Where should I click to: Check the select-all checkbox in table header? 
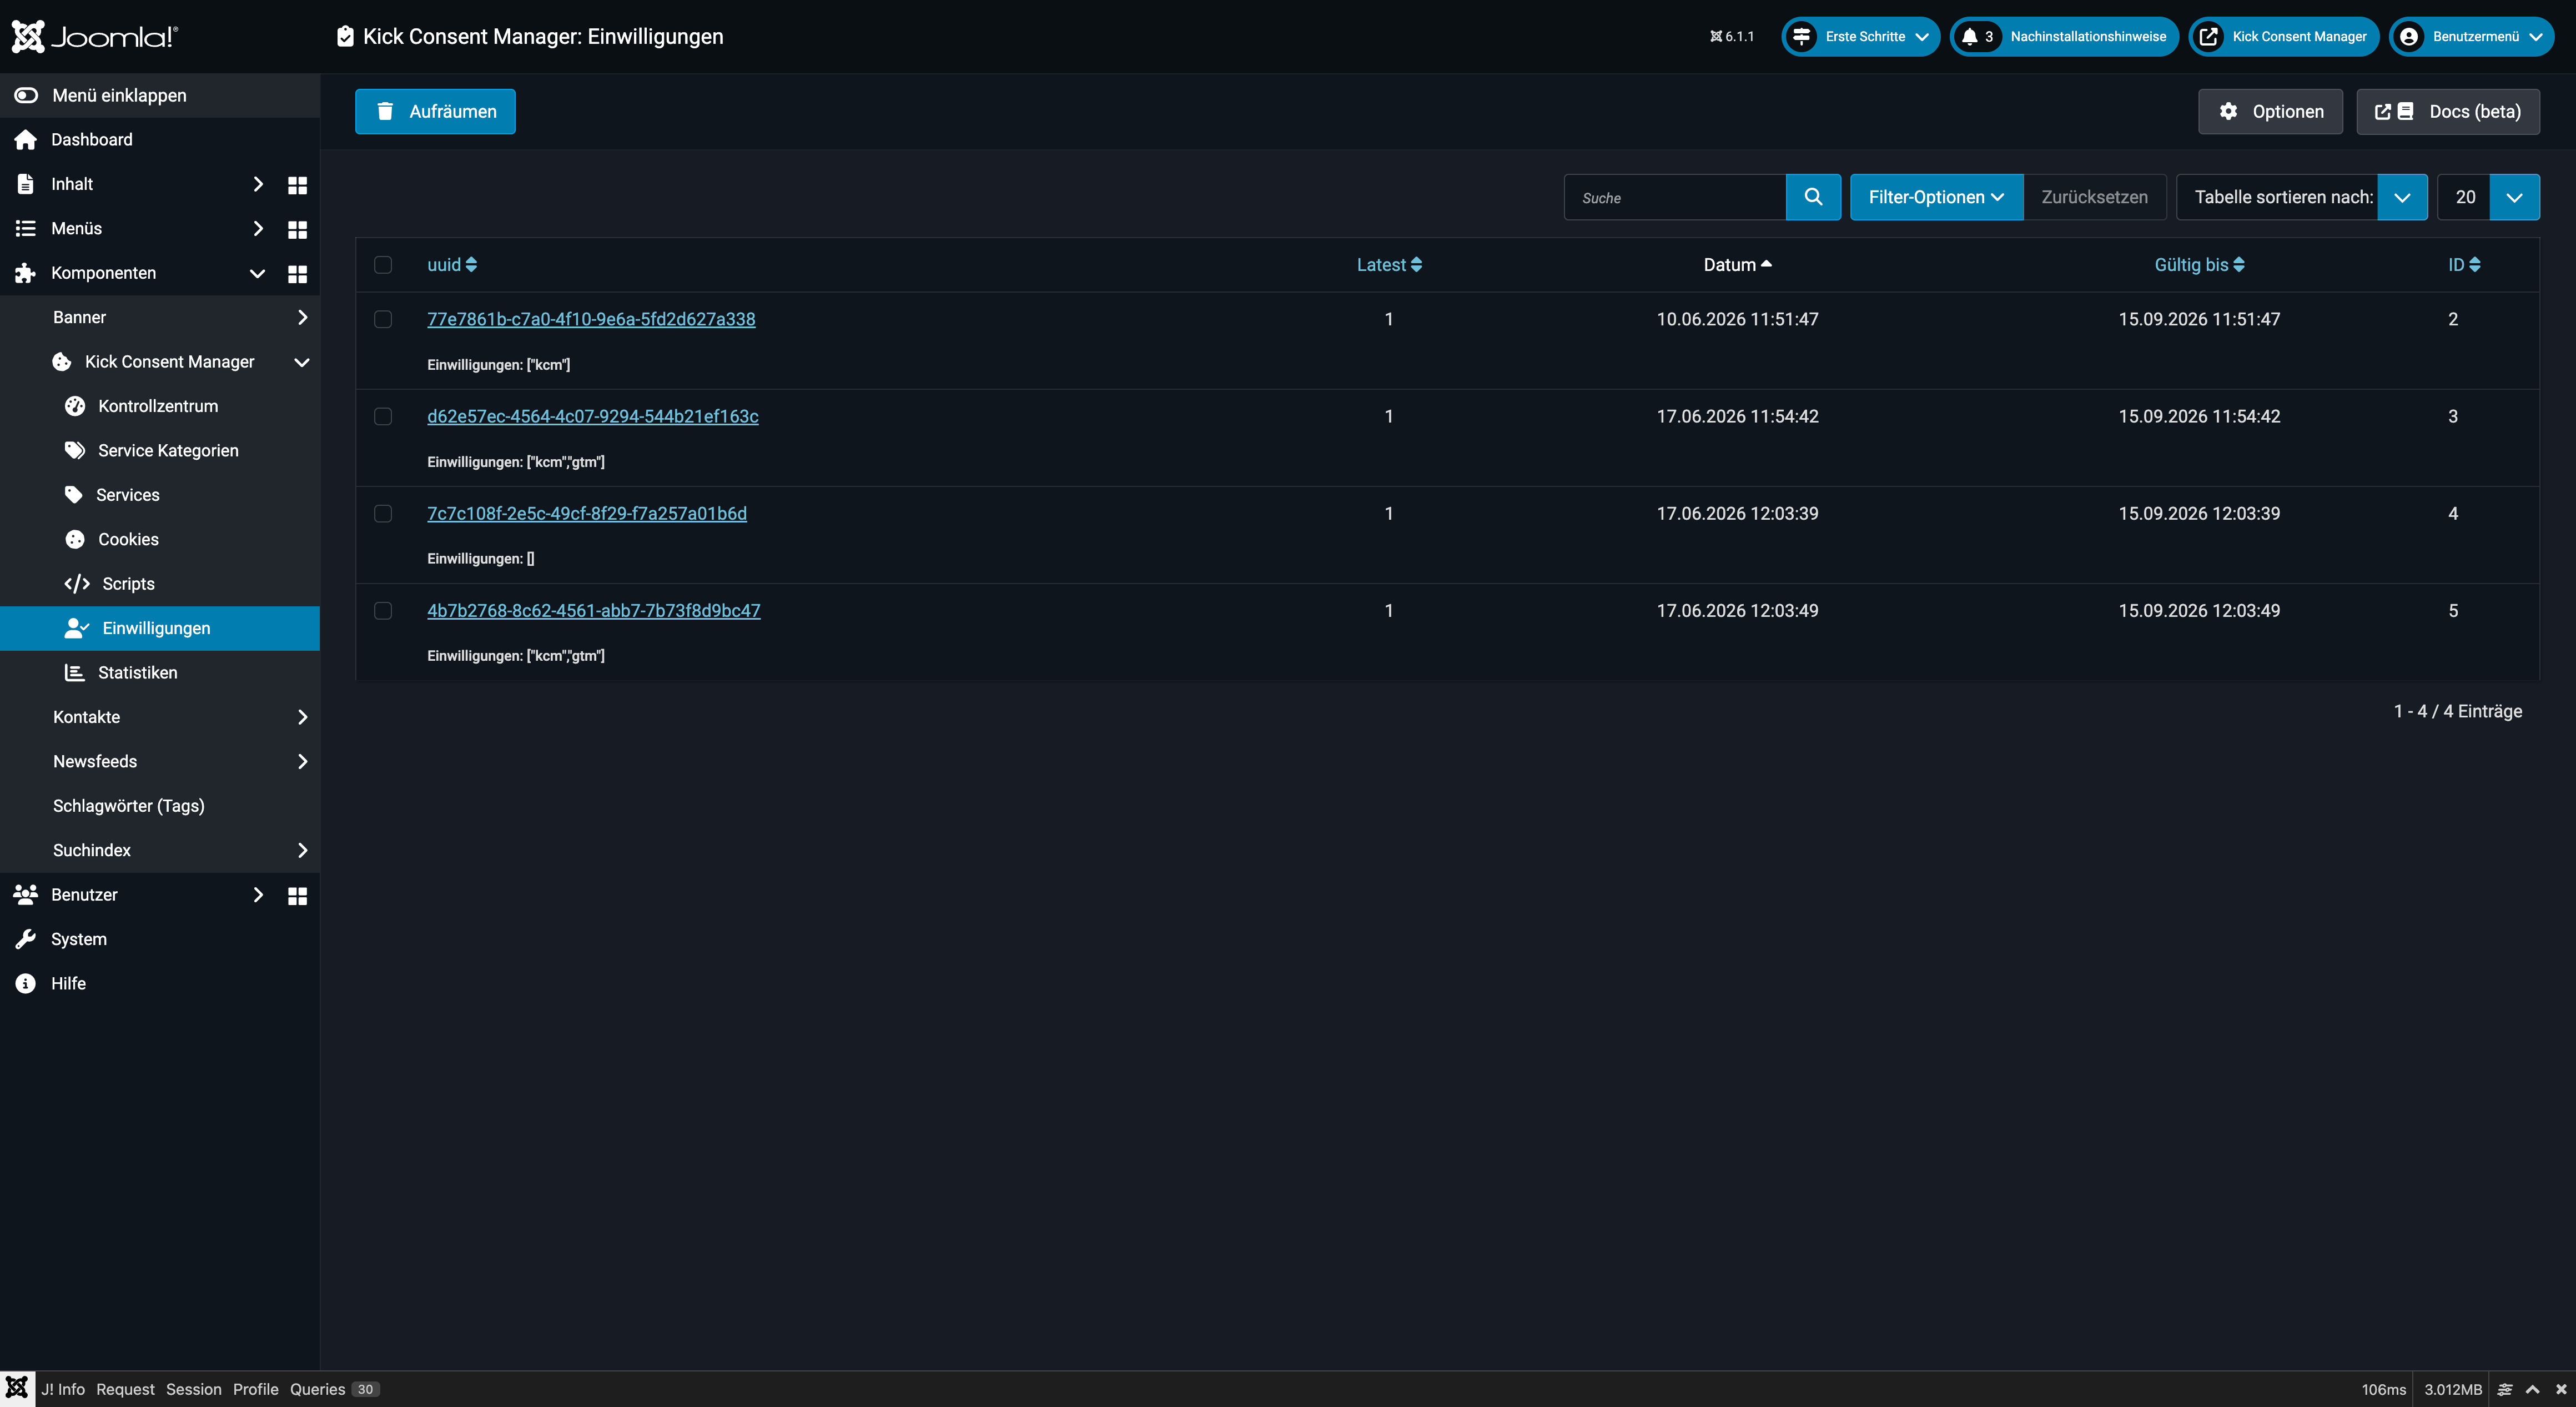click(383, 265)
